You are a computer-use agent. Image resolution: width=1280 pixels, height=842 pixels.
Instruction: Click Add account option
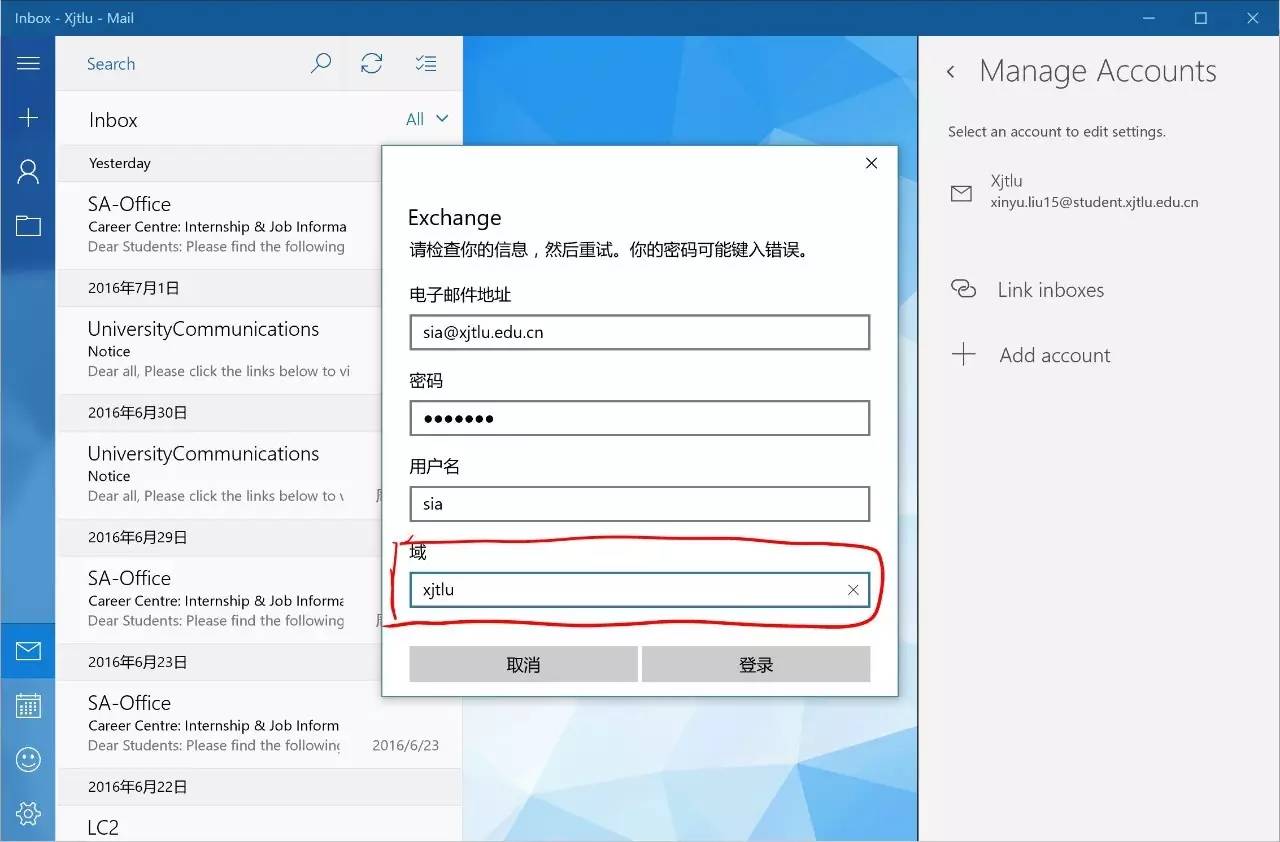[x=1055, y=355]
